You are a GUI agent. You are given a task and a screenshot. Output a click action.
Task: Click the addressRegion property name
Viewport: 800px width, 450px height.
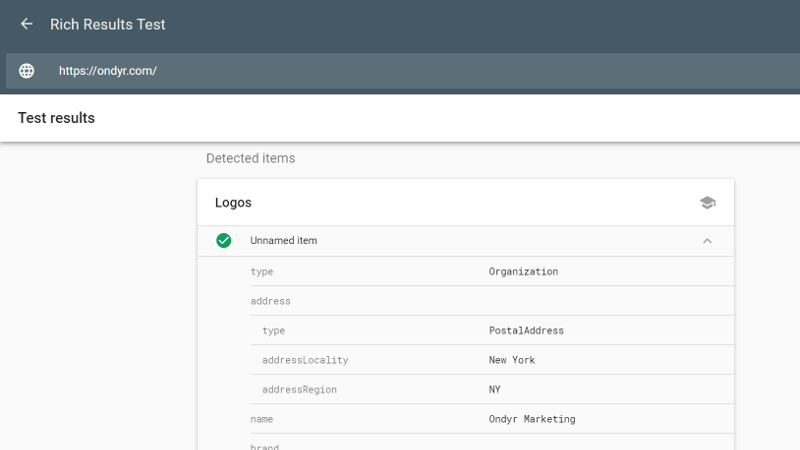(x=299, y=390)
